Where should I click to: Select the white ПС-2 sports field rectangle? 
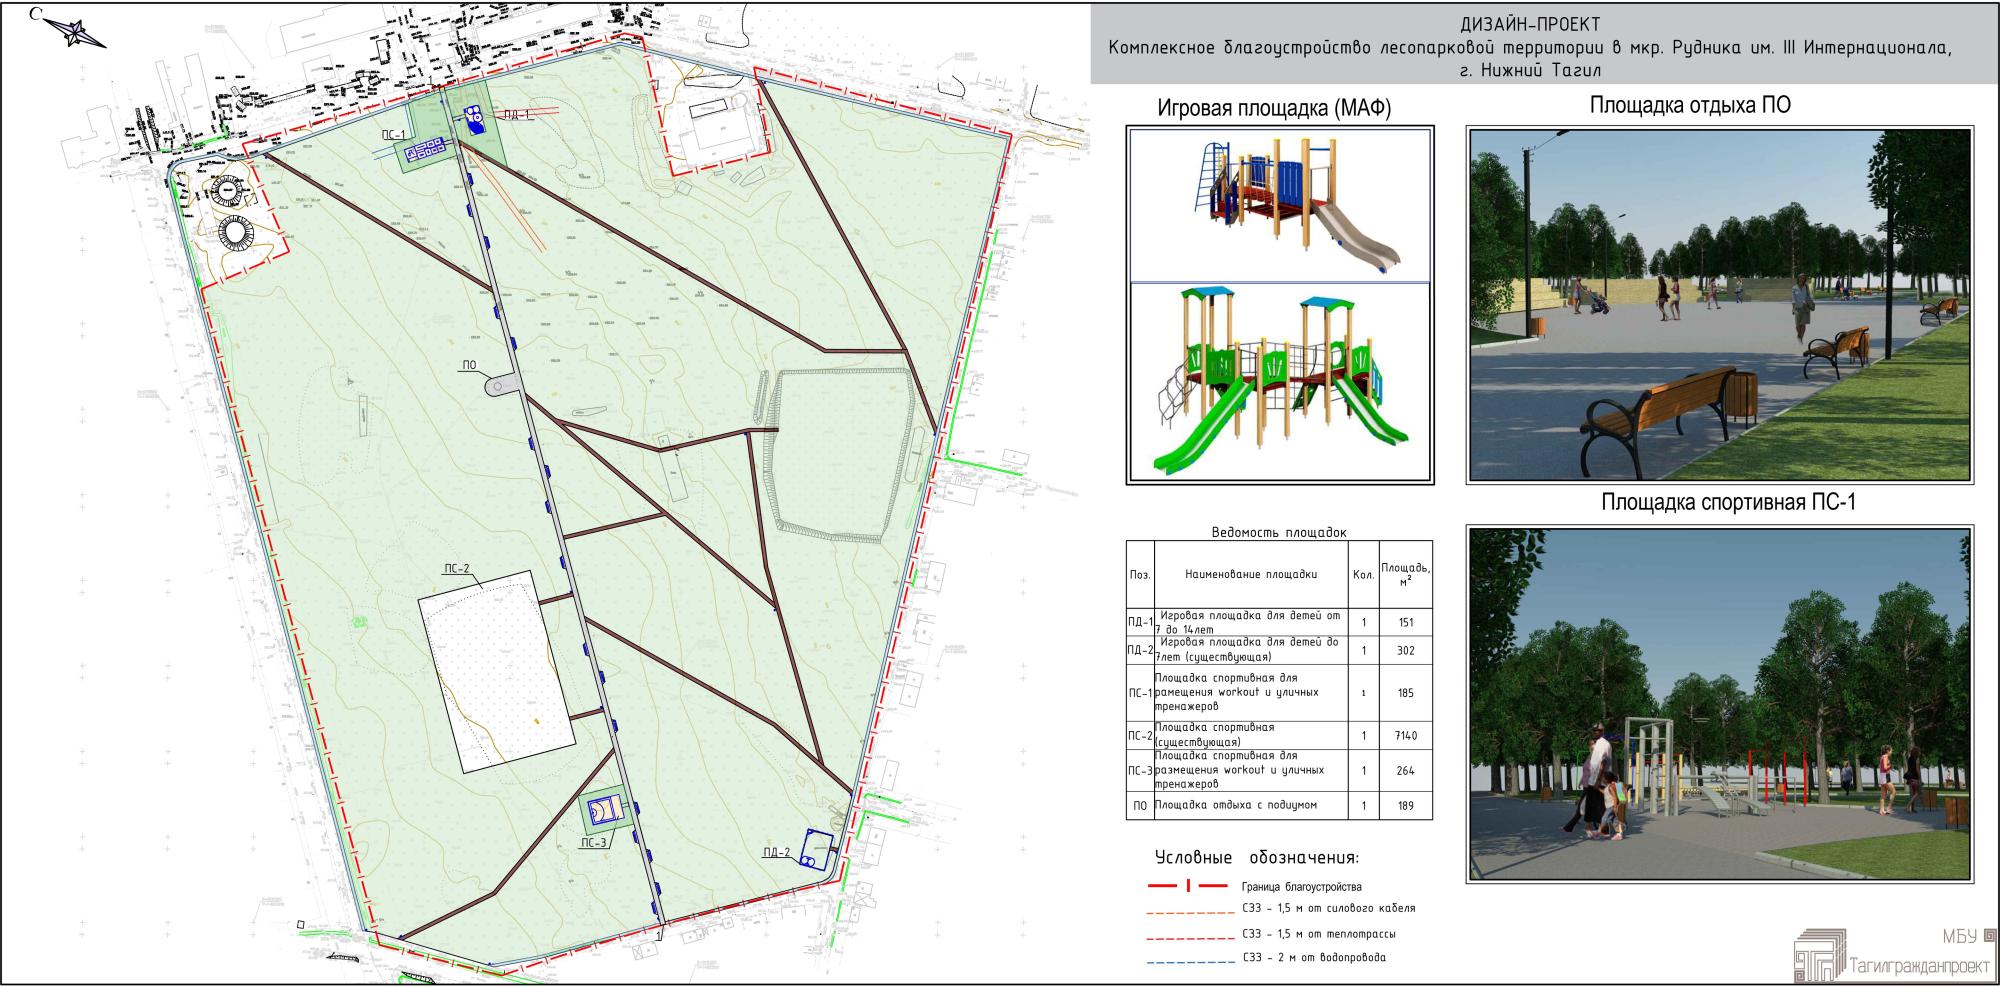(x=497, y=671)
